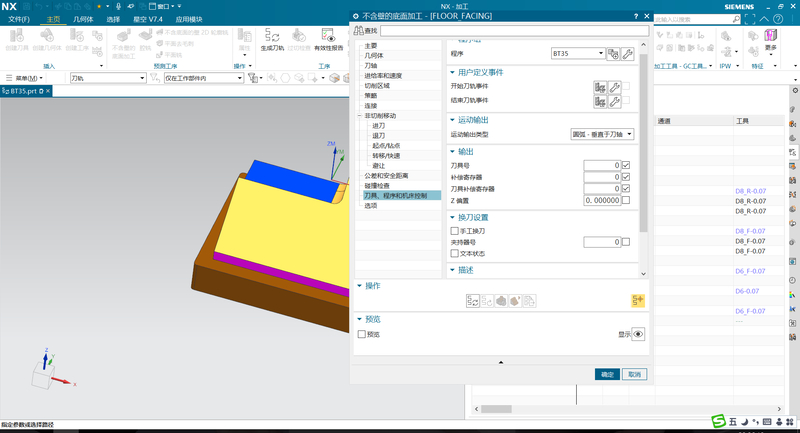Click the selection filter funnel icon by 刀轨
Image resolution: width=800 pixels, height=433 pixels.
point(154,78)
